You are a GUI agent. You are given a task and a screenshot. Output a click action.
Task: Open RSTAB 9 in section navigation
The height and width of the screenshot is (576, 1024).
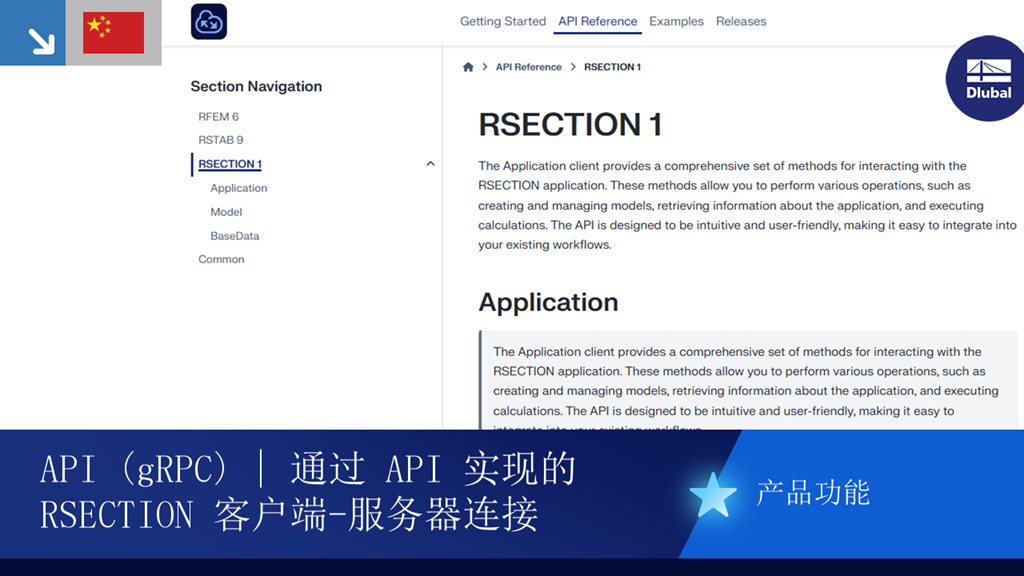click(x=221, y=140)
